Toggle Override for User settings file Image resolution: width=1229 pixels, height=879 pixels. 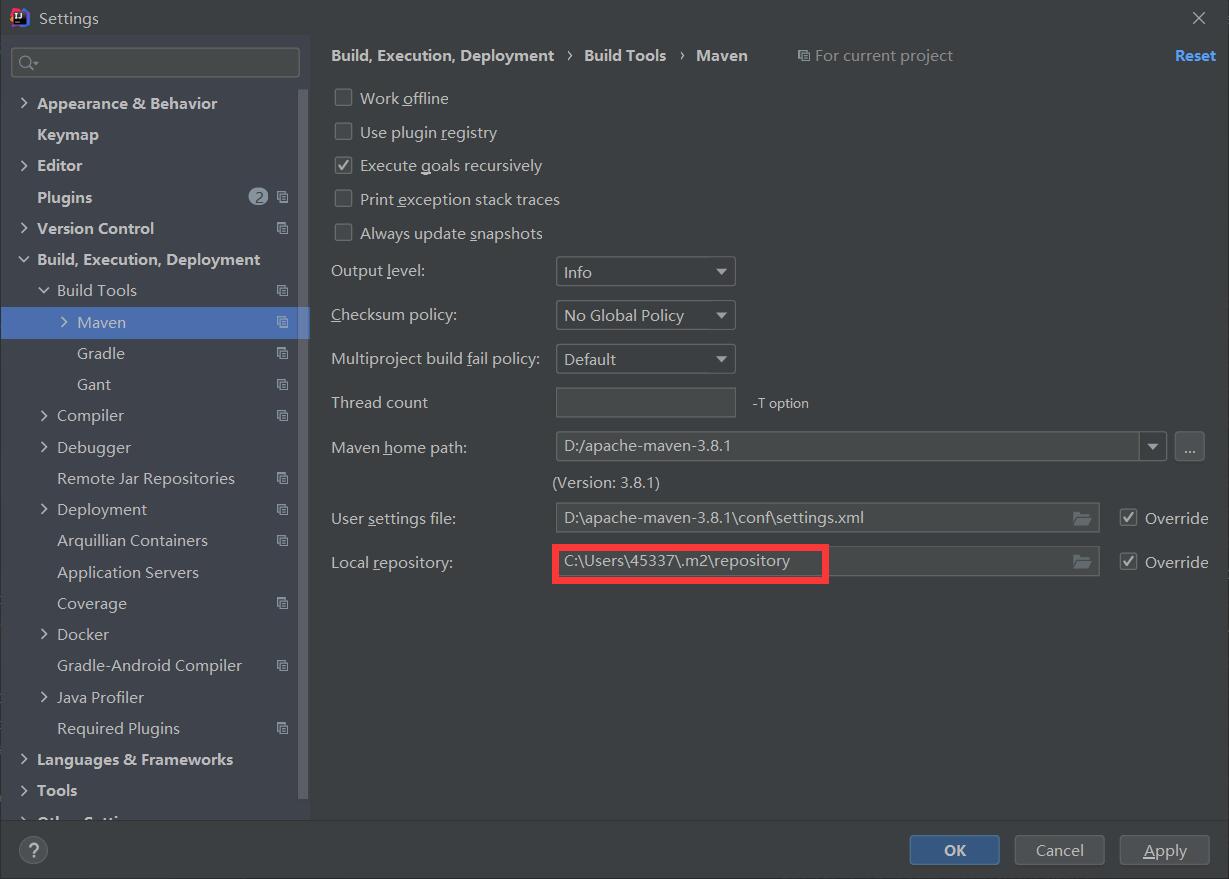(x=1129, y=518)
